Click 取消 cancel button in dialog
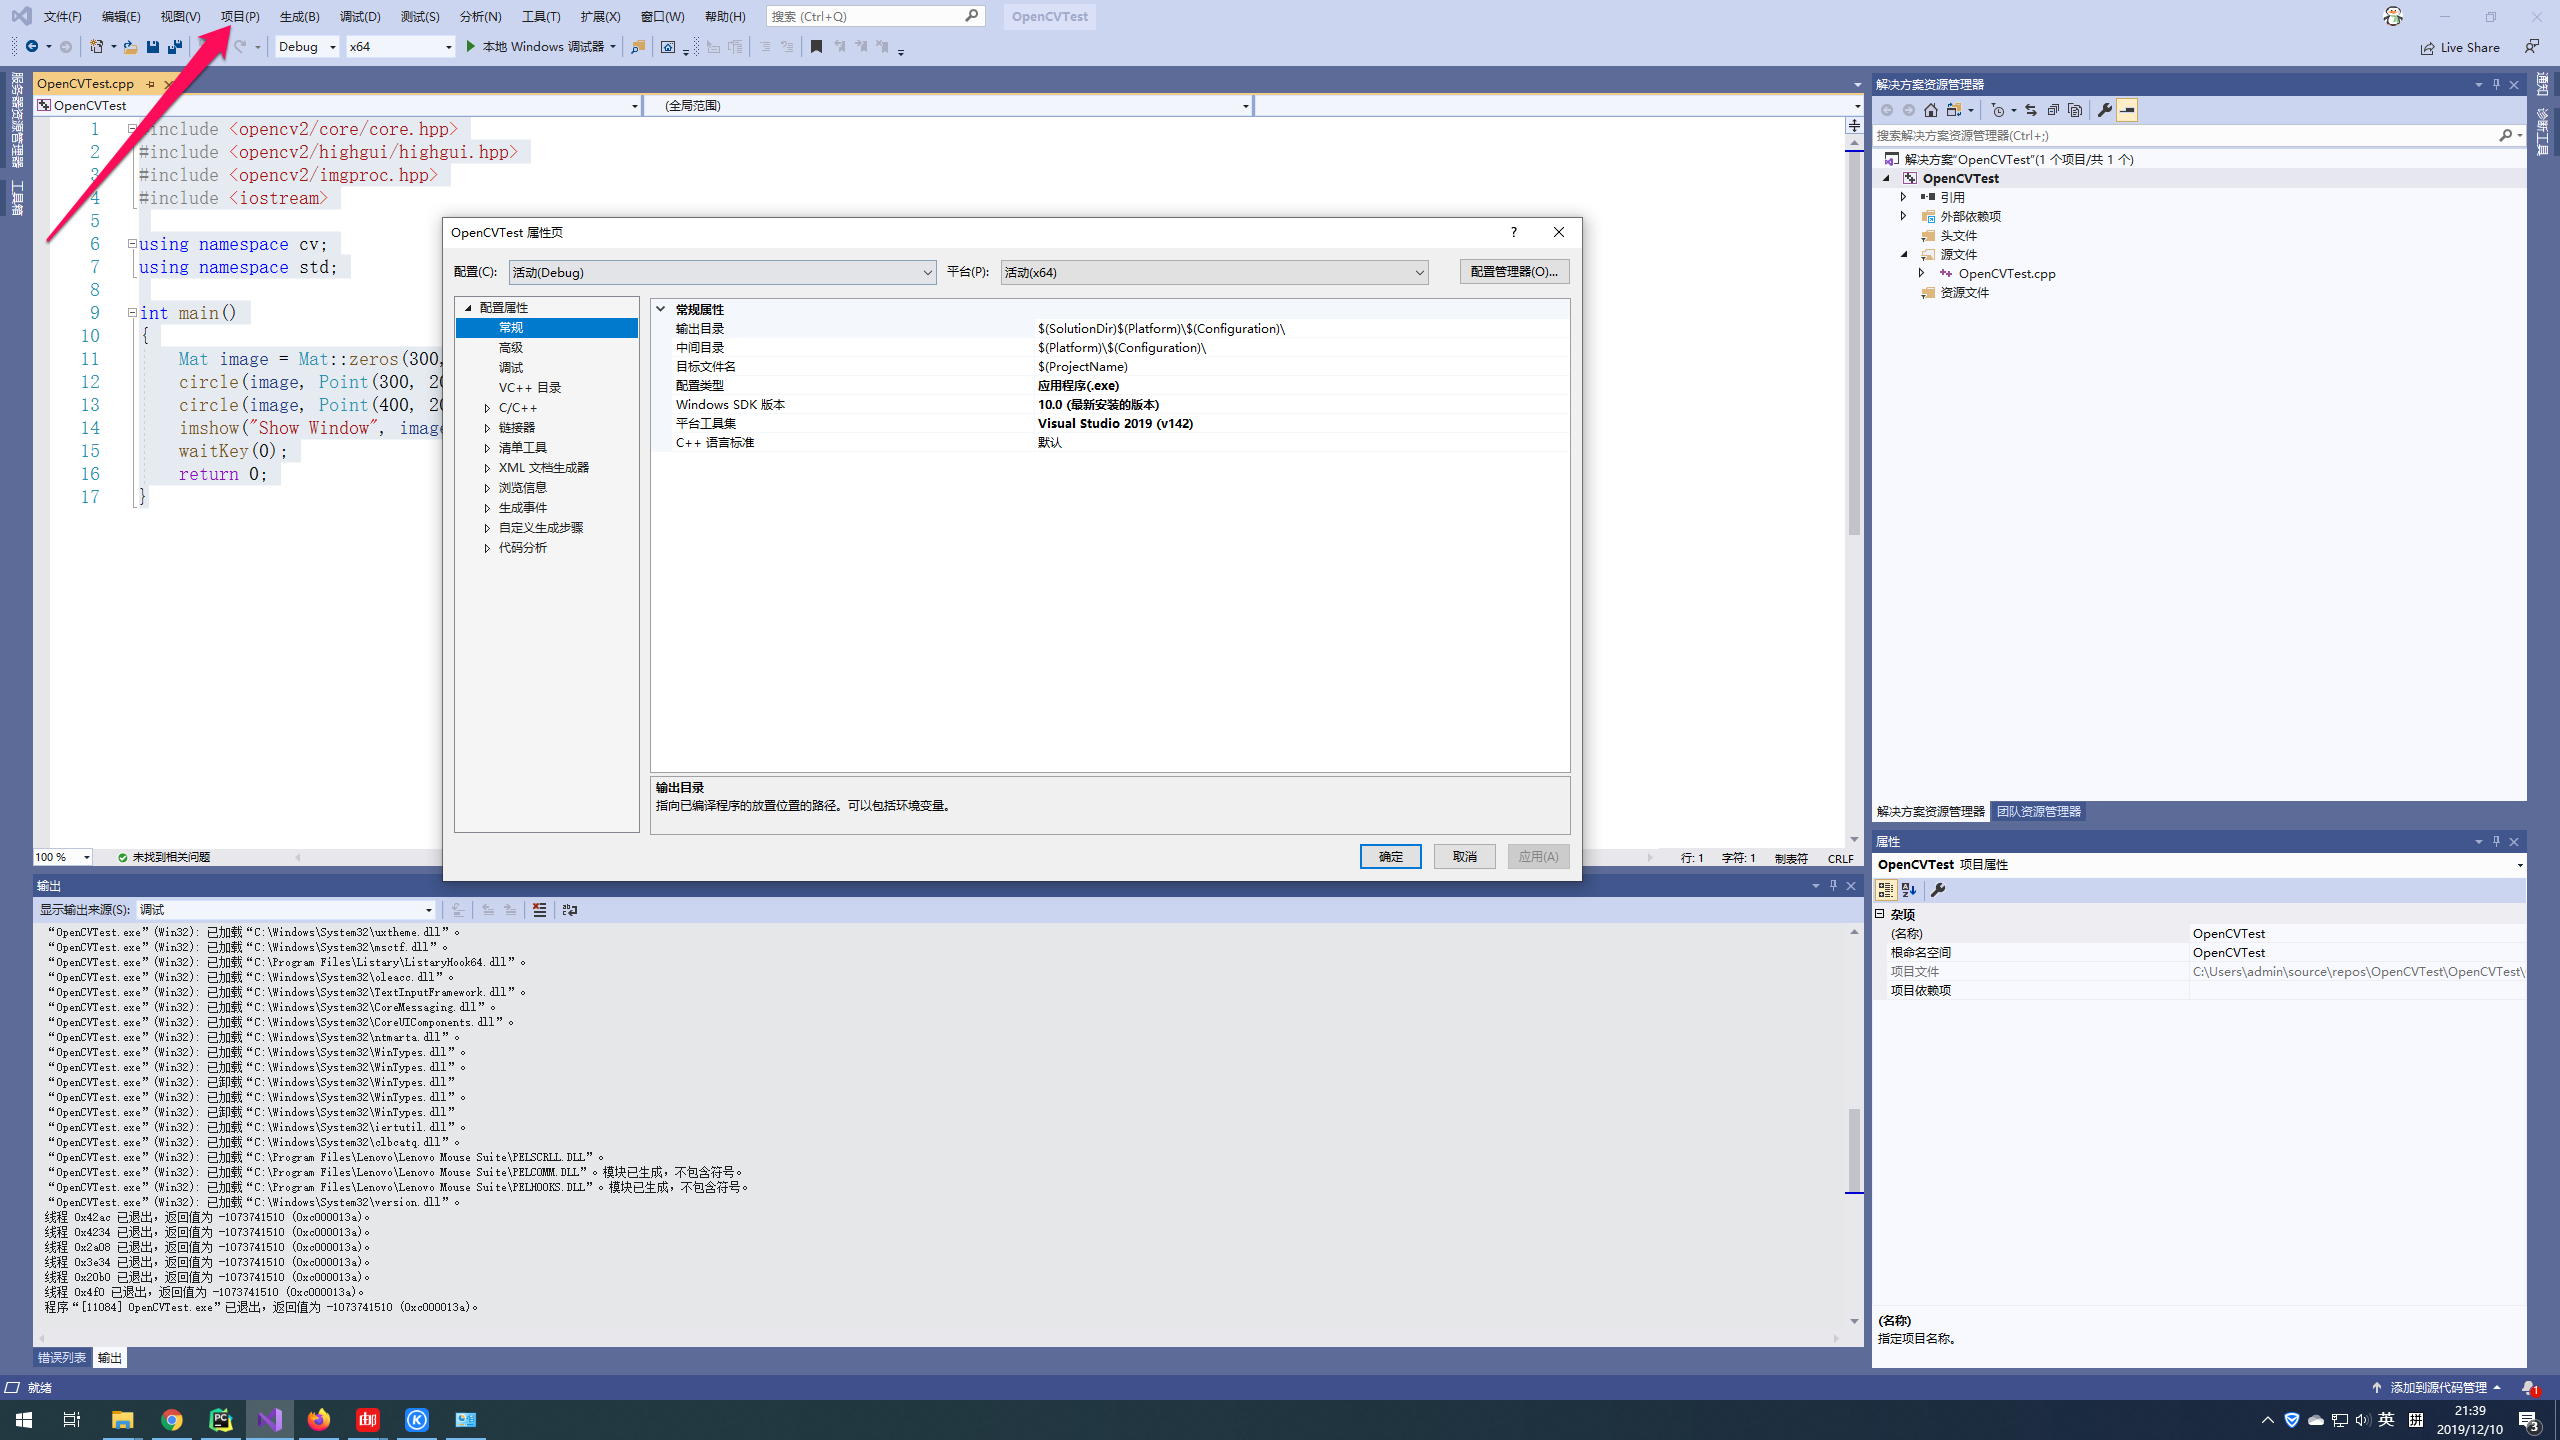Viewport: 2560px width, 1440px height. tap(1465, 856)
